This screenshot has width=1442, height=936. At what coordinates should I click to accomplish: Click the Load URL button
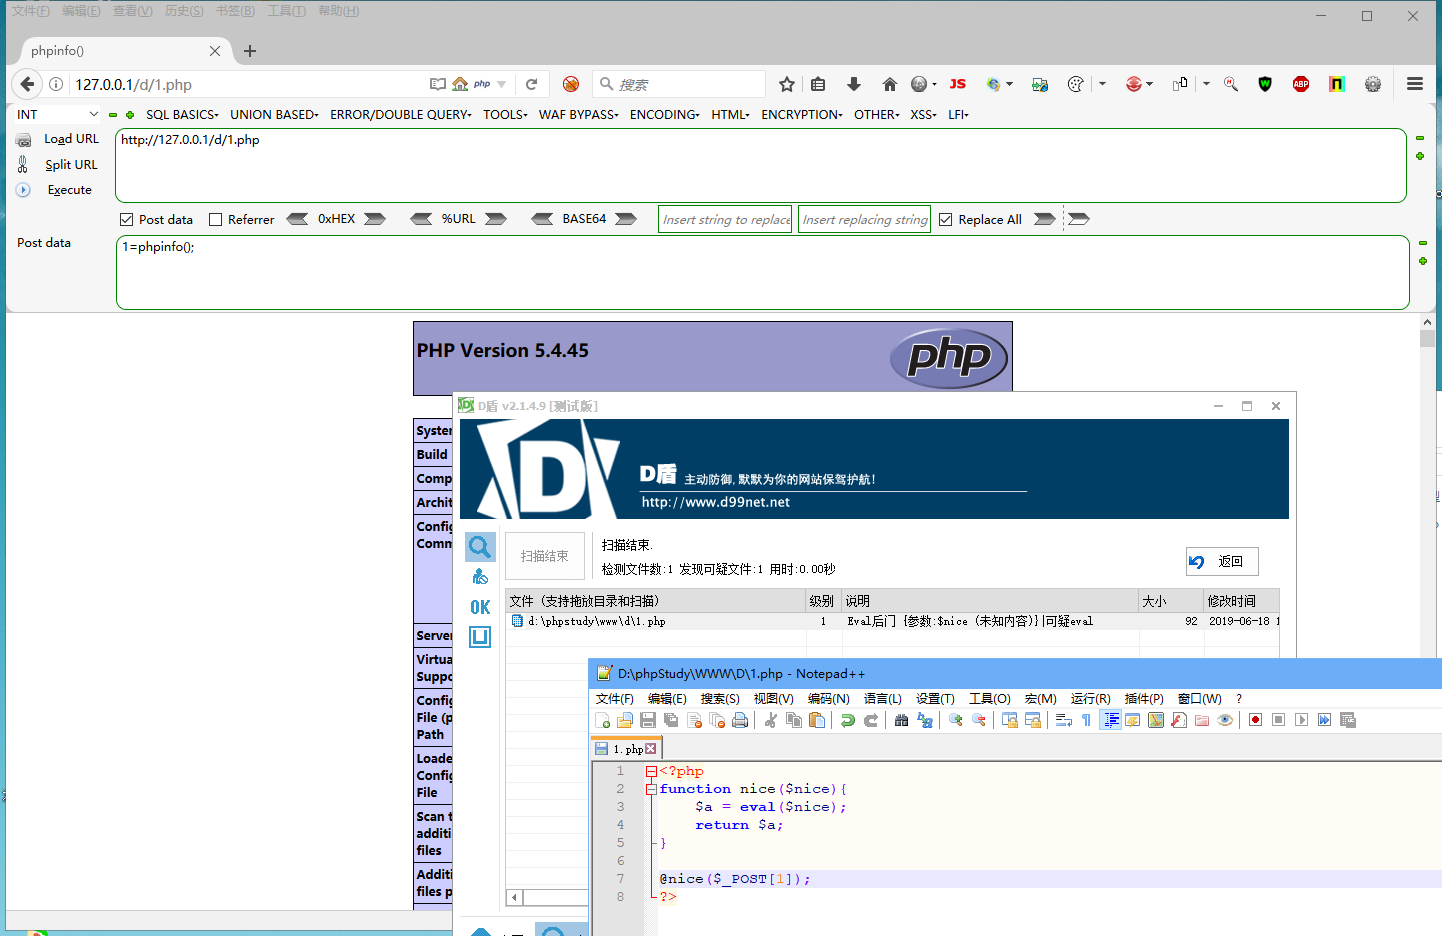pos(71,139)
